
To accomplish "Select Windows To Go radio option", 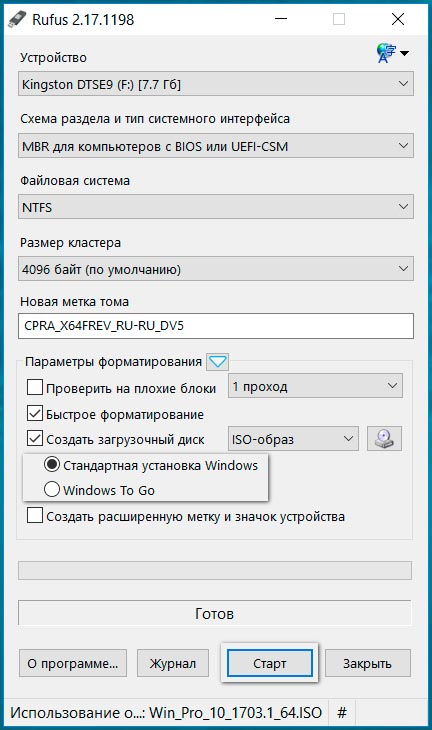I will click(x=52, y=489).
